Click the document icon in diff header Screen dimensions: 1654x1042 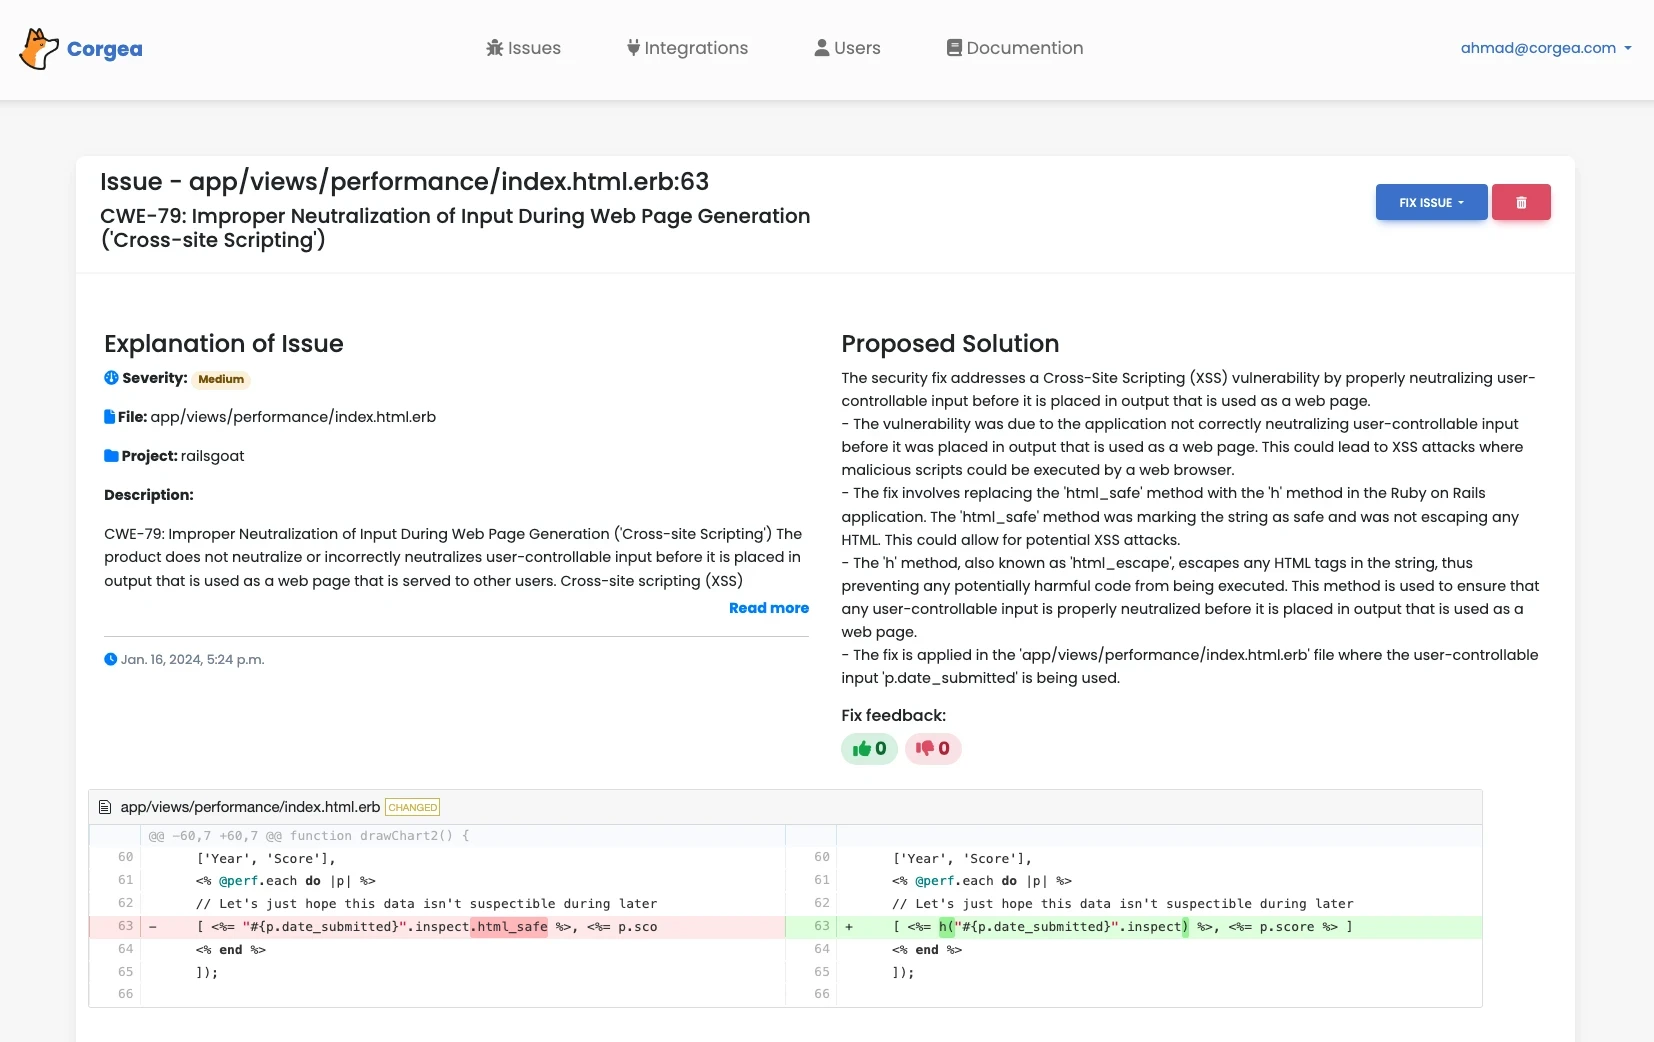[105, 807]
